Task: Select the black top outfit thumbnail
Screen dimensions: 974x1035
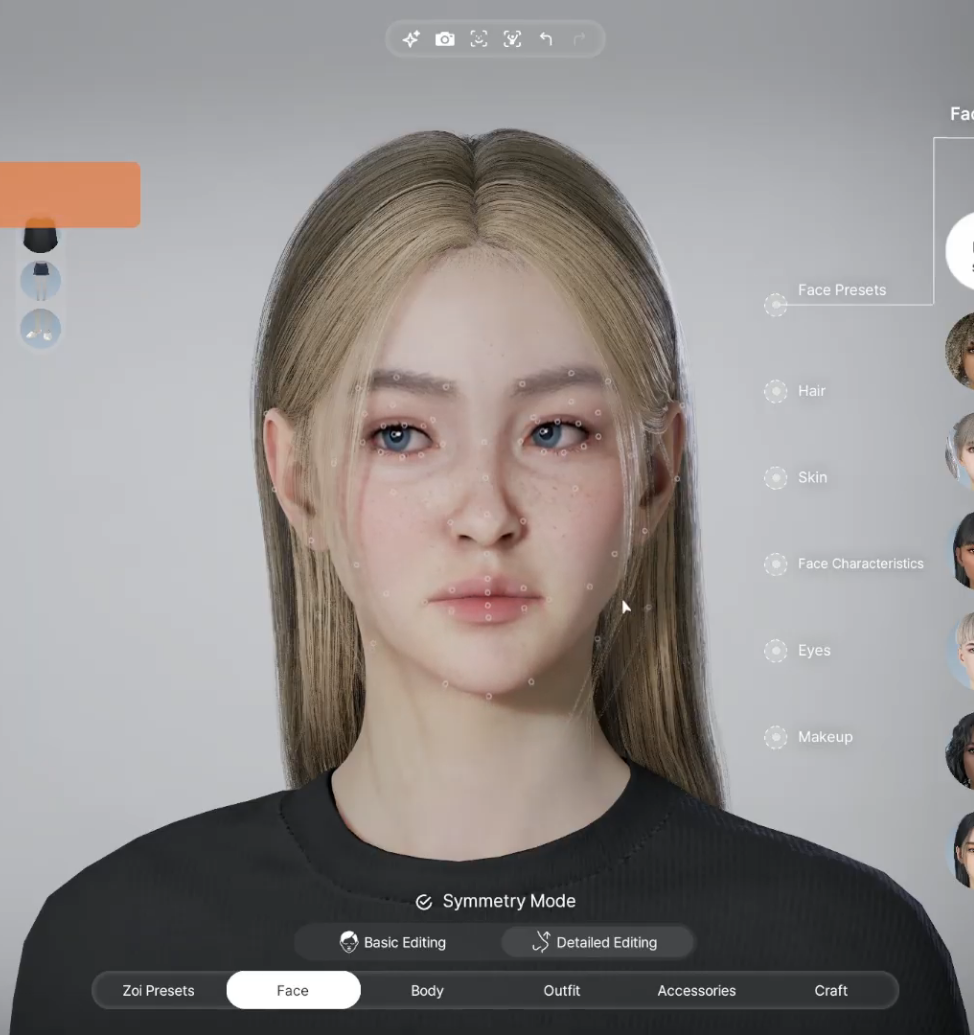Action: pyautogui.click(x=40, y=236)
